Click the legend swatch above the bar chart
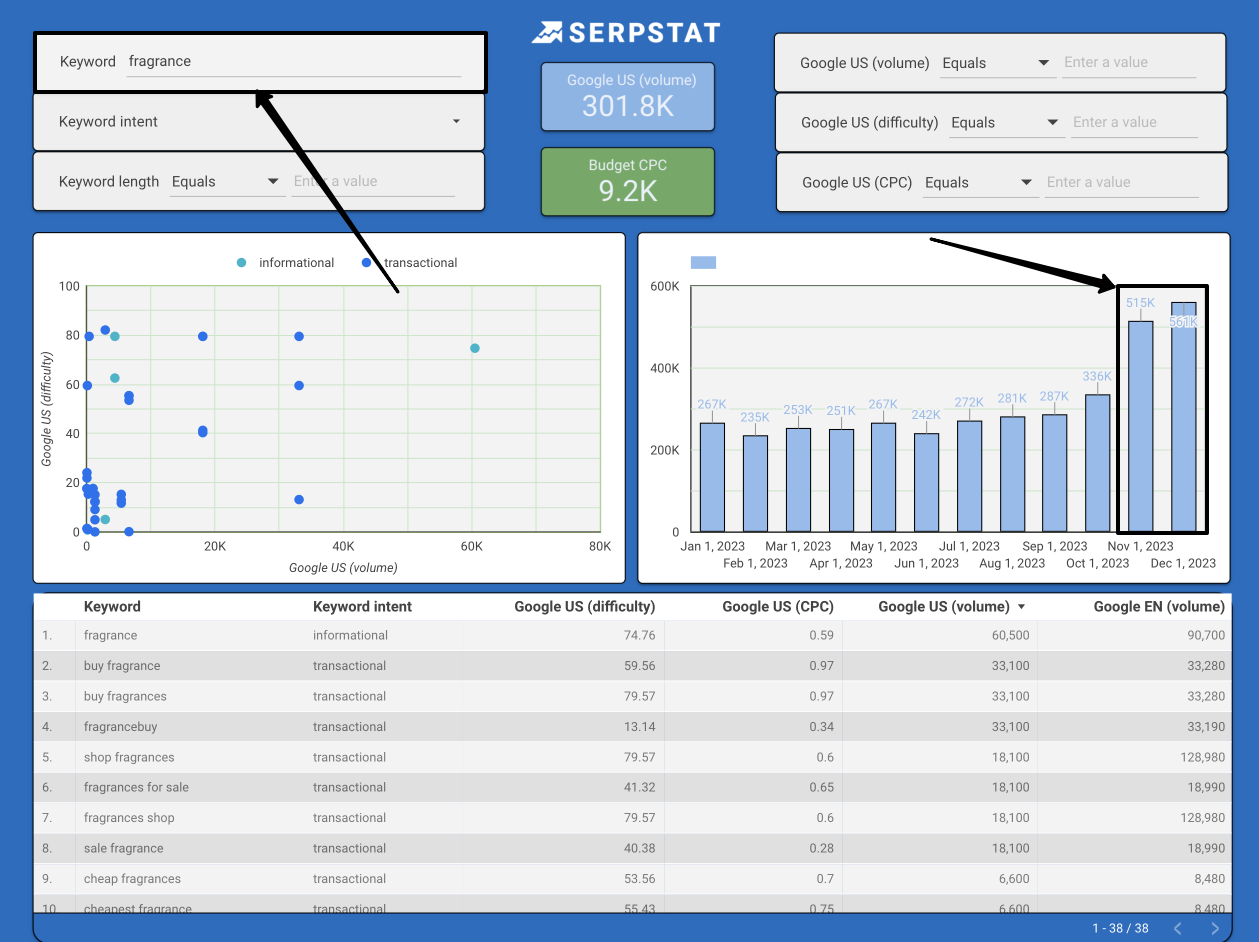 coord(704,261)
